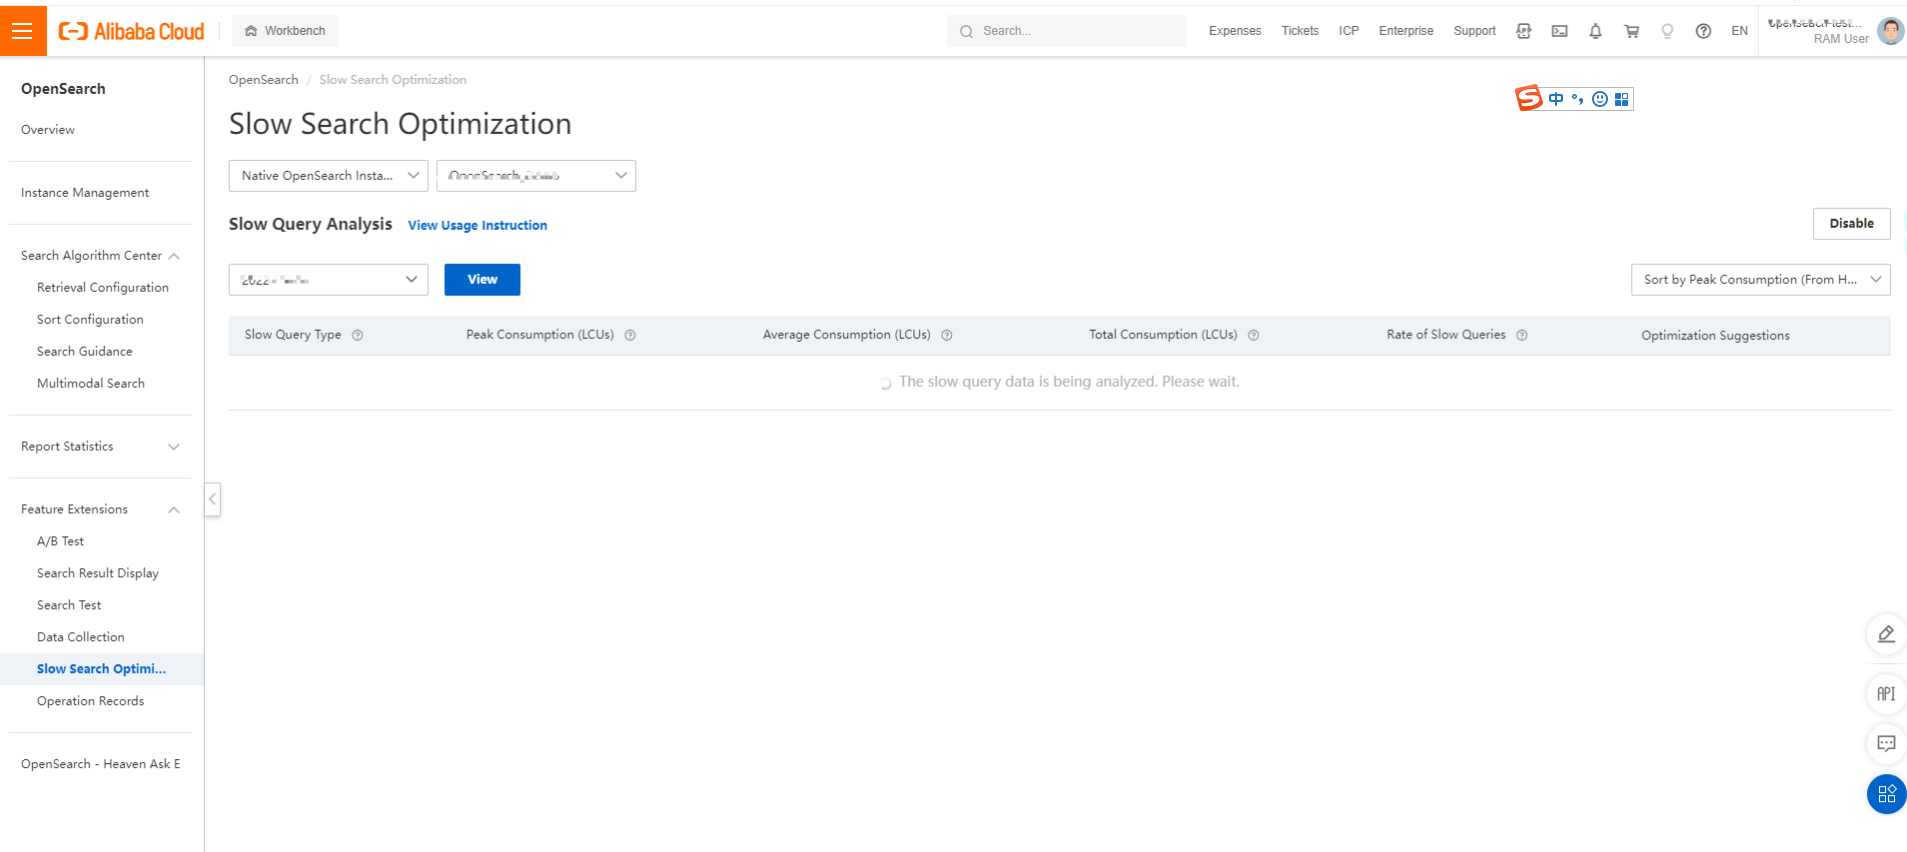Open notifications bell icon
Viewport: 1907px width, 852px height.
coord(1596,31)
